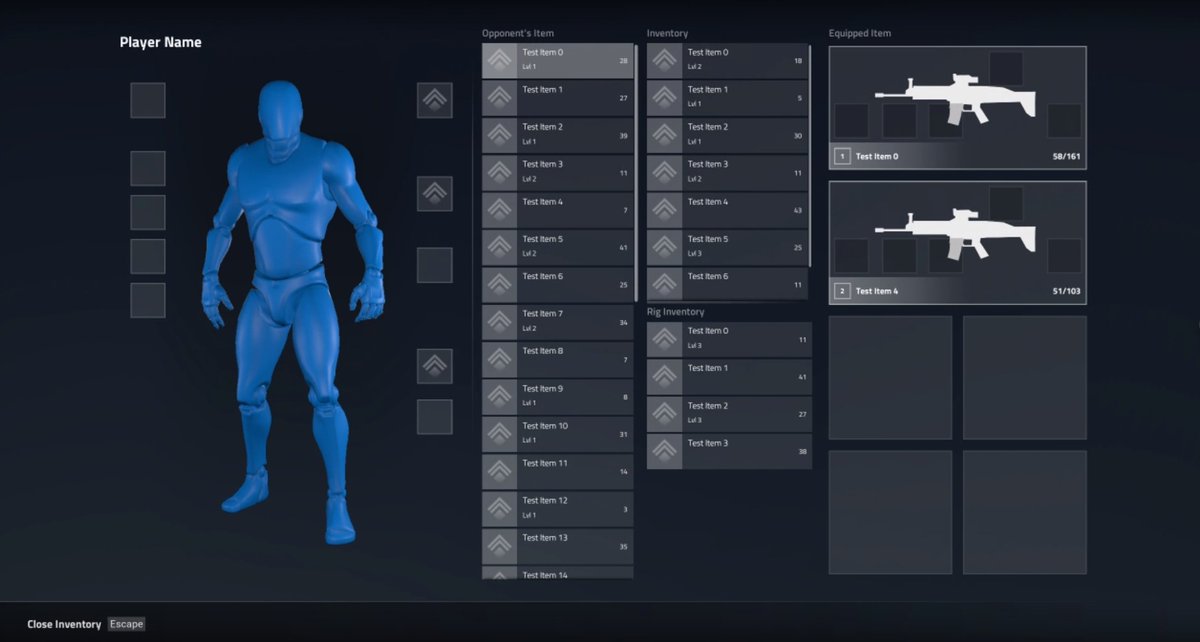This screenshot has width=1200, height=642.
Task: Click the blue character model
Action: coord(291,310)
